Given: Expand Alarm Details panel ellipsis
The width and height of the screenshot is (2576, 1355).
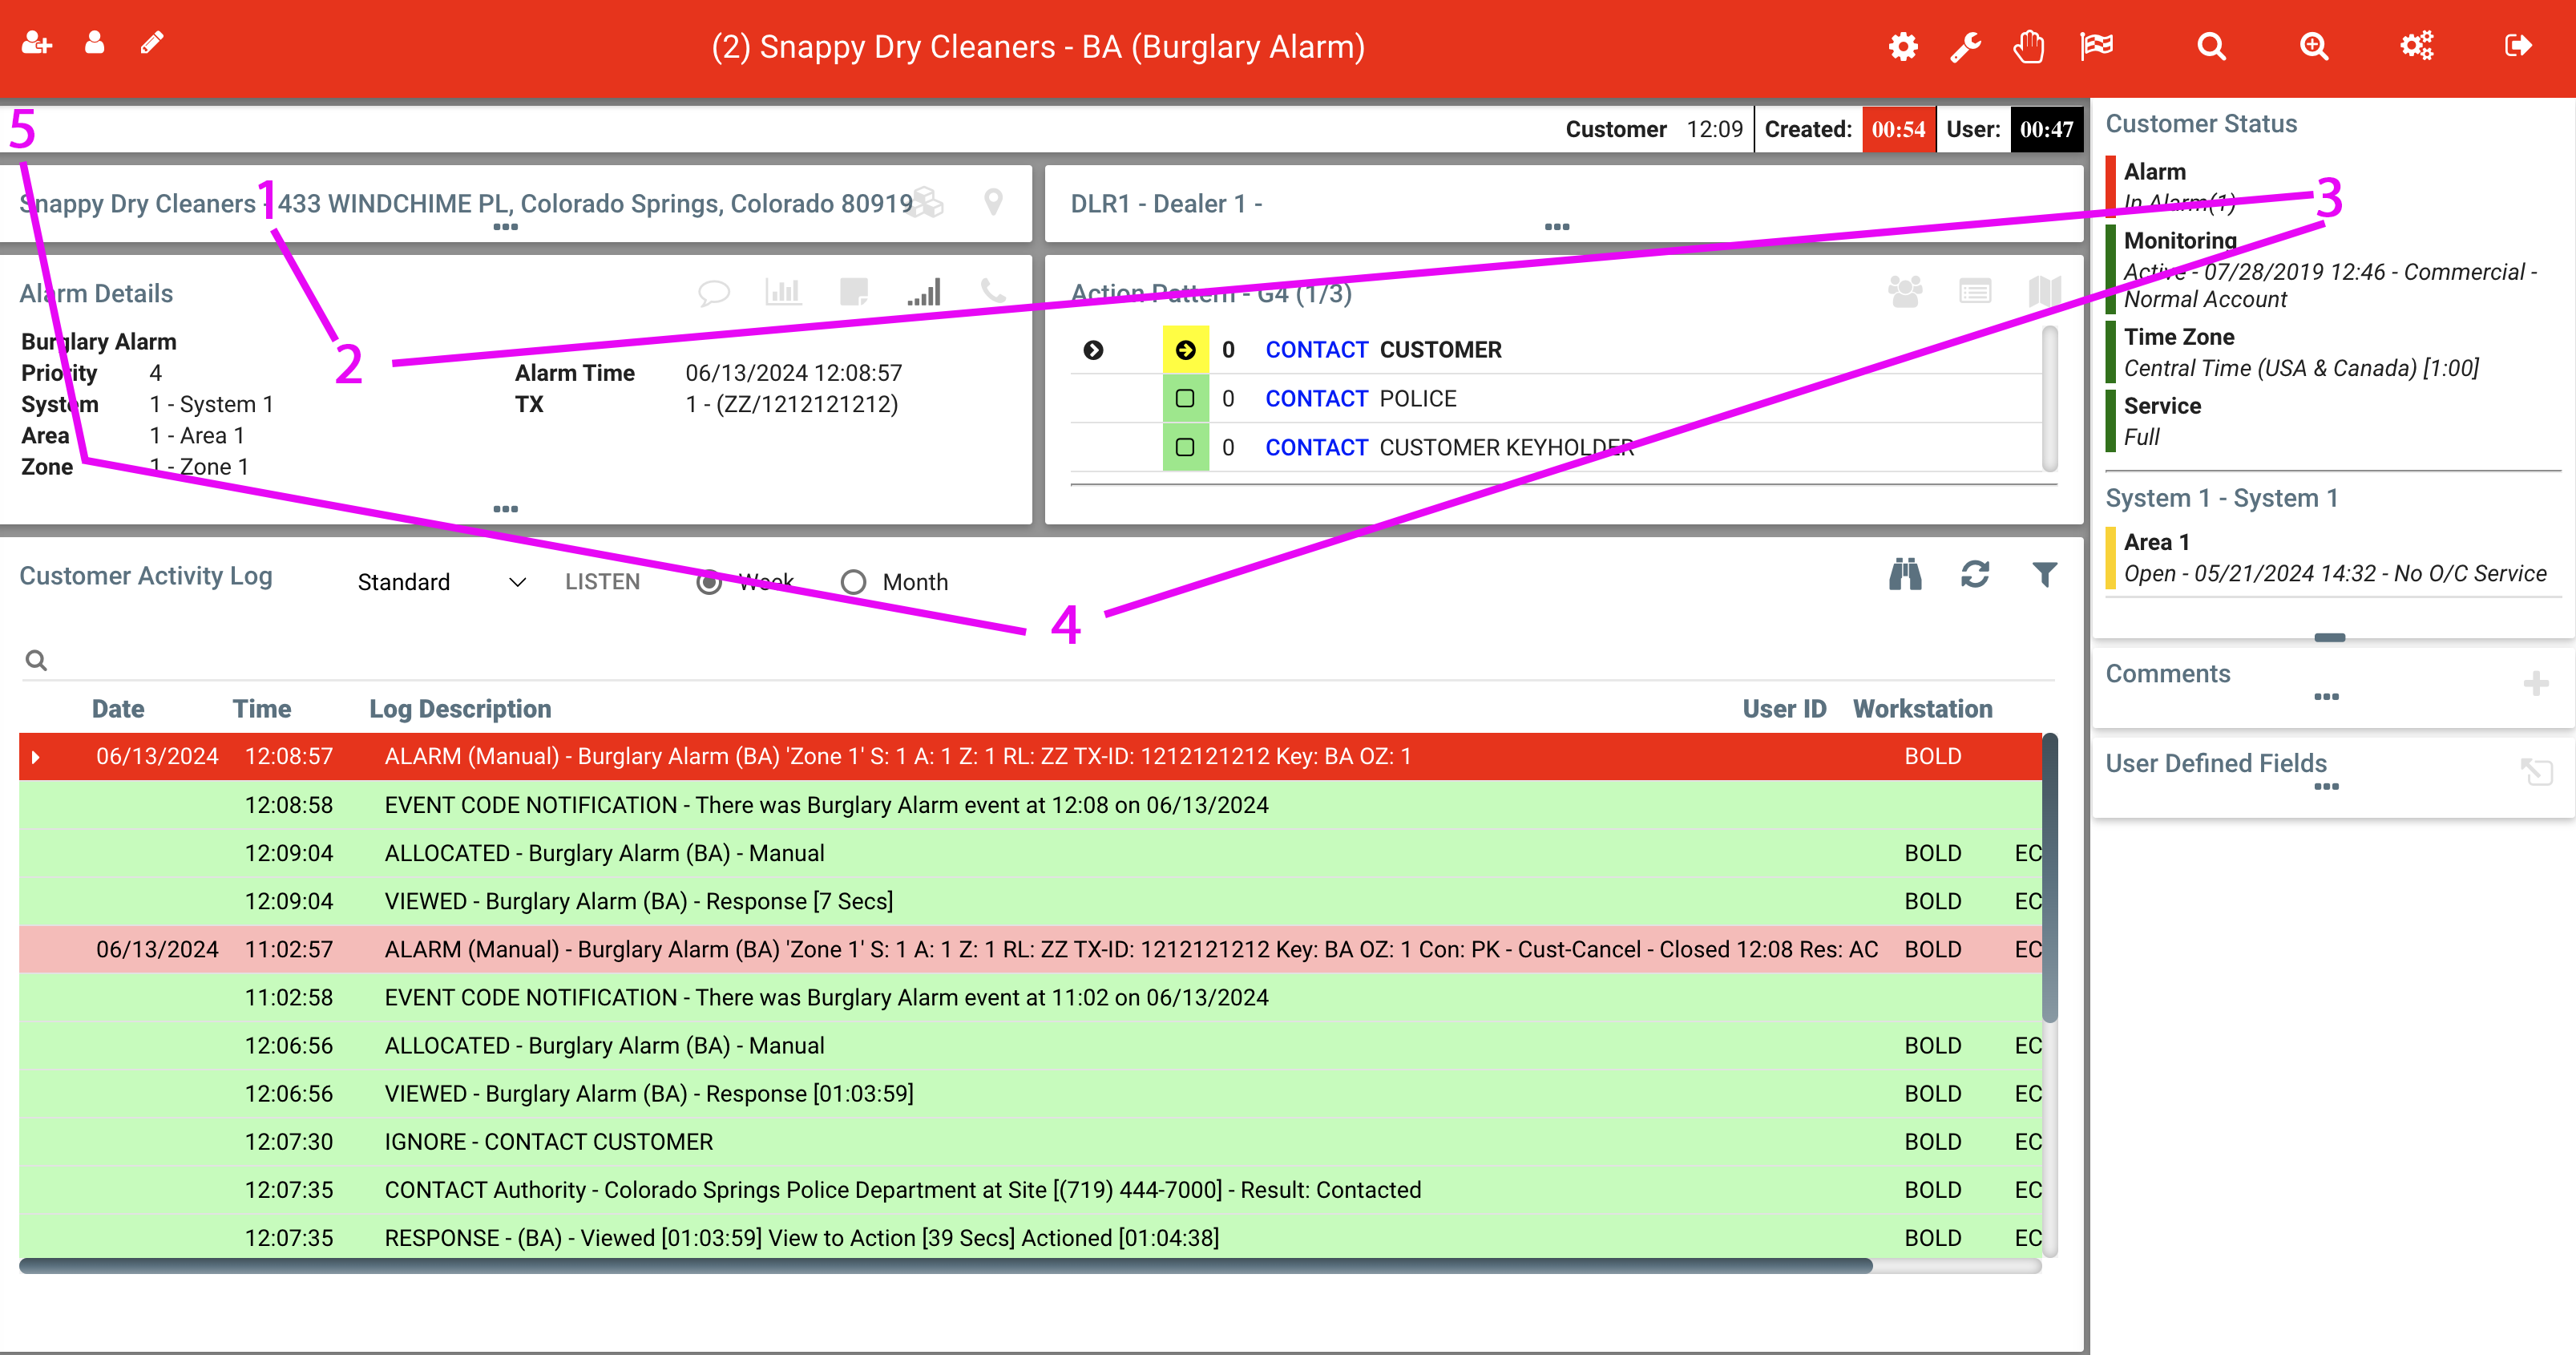Looking at the screenshot, I should point(505,509).
